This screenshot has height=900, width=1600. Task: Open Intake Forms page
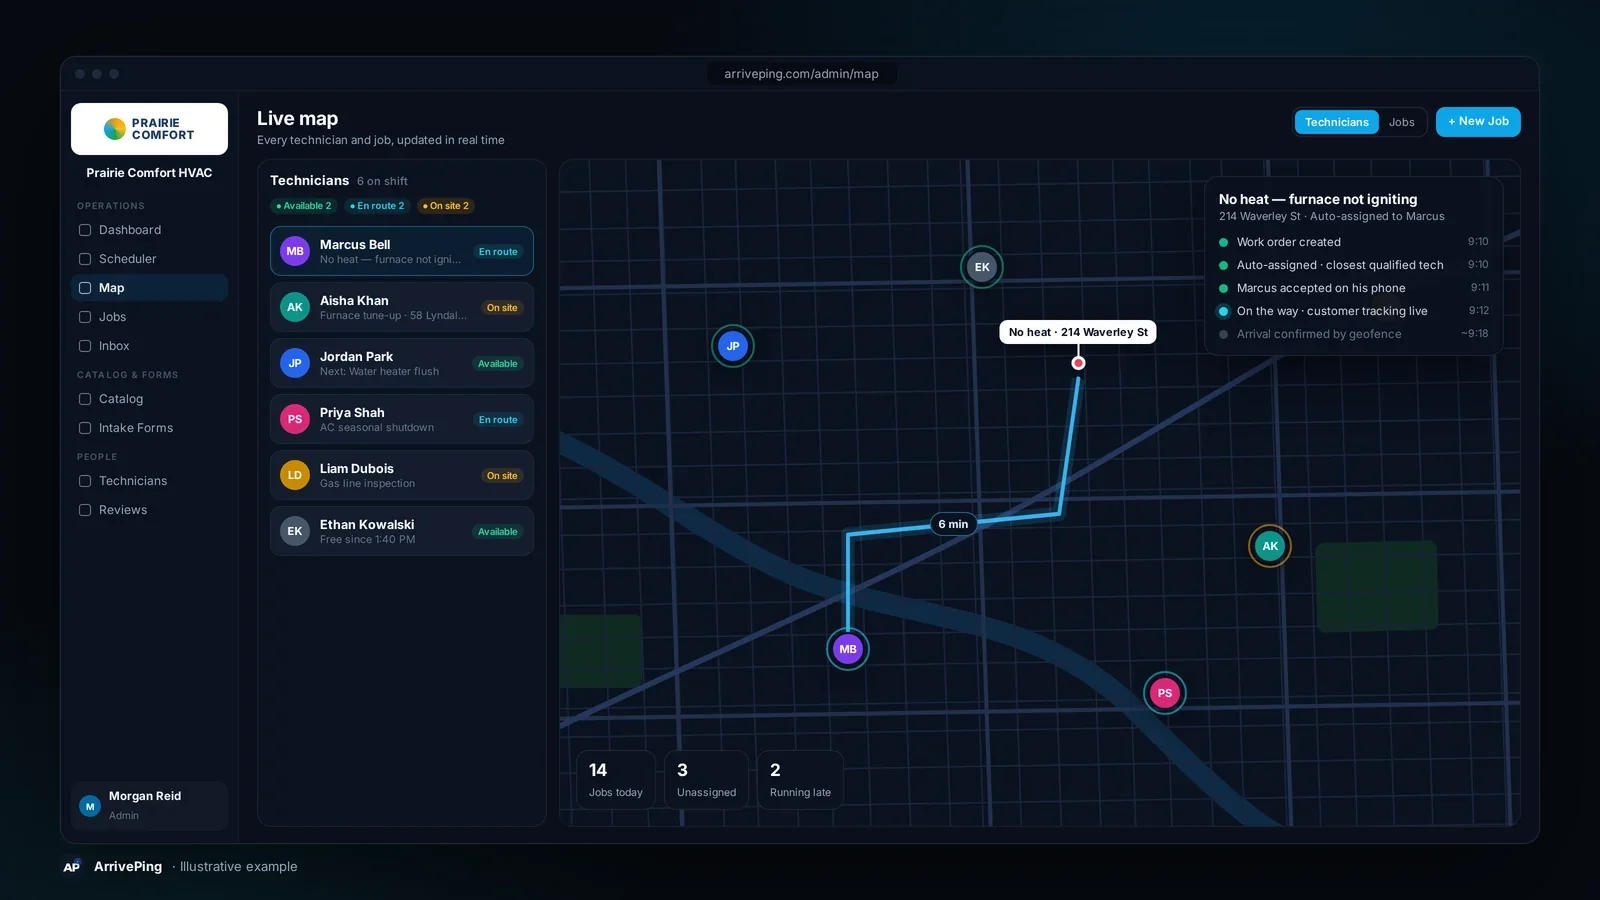point(149,428)
